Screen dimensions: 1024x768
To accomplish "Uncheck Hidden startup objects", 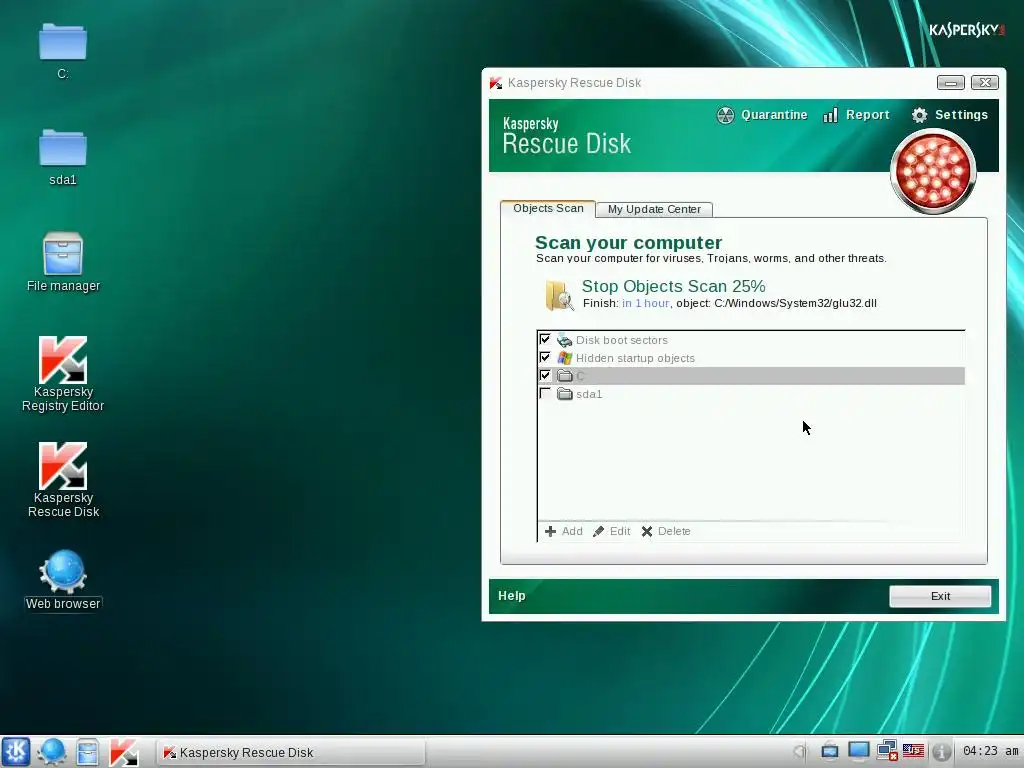I will coord(545,357).
